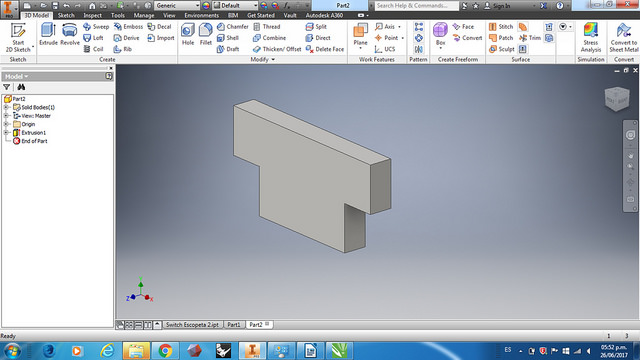The image size is (640, 360).
Task: Select the Emboss tool
Action: coord(128,27)
